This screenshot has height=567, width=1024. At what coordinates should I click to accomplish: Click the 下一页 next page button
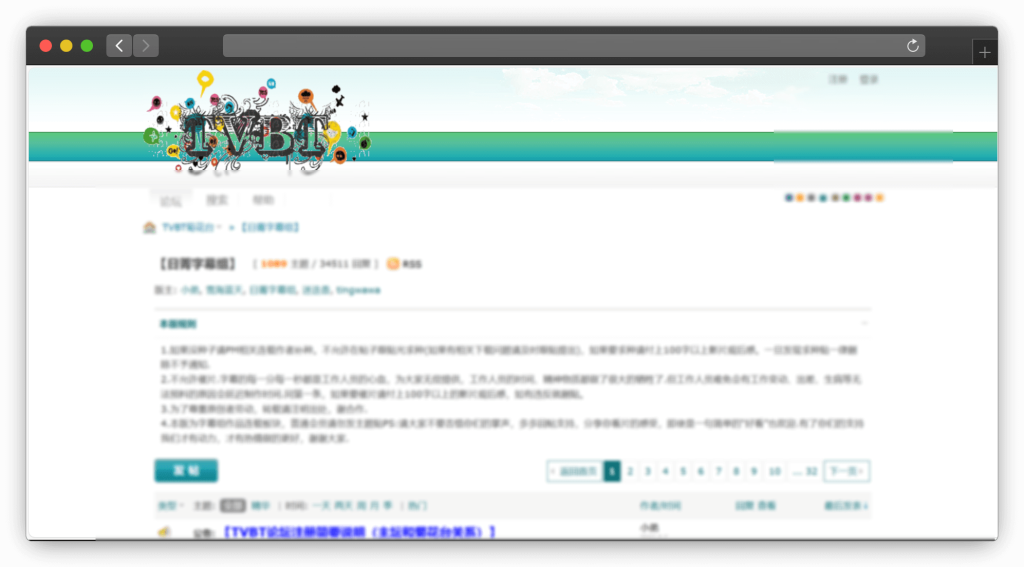click(x=846, y=471)
